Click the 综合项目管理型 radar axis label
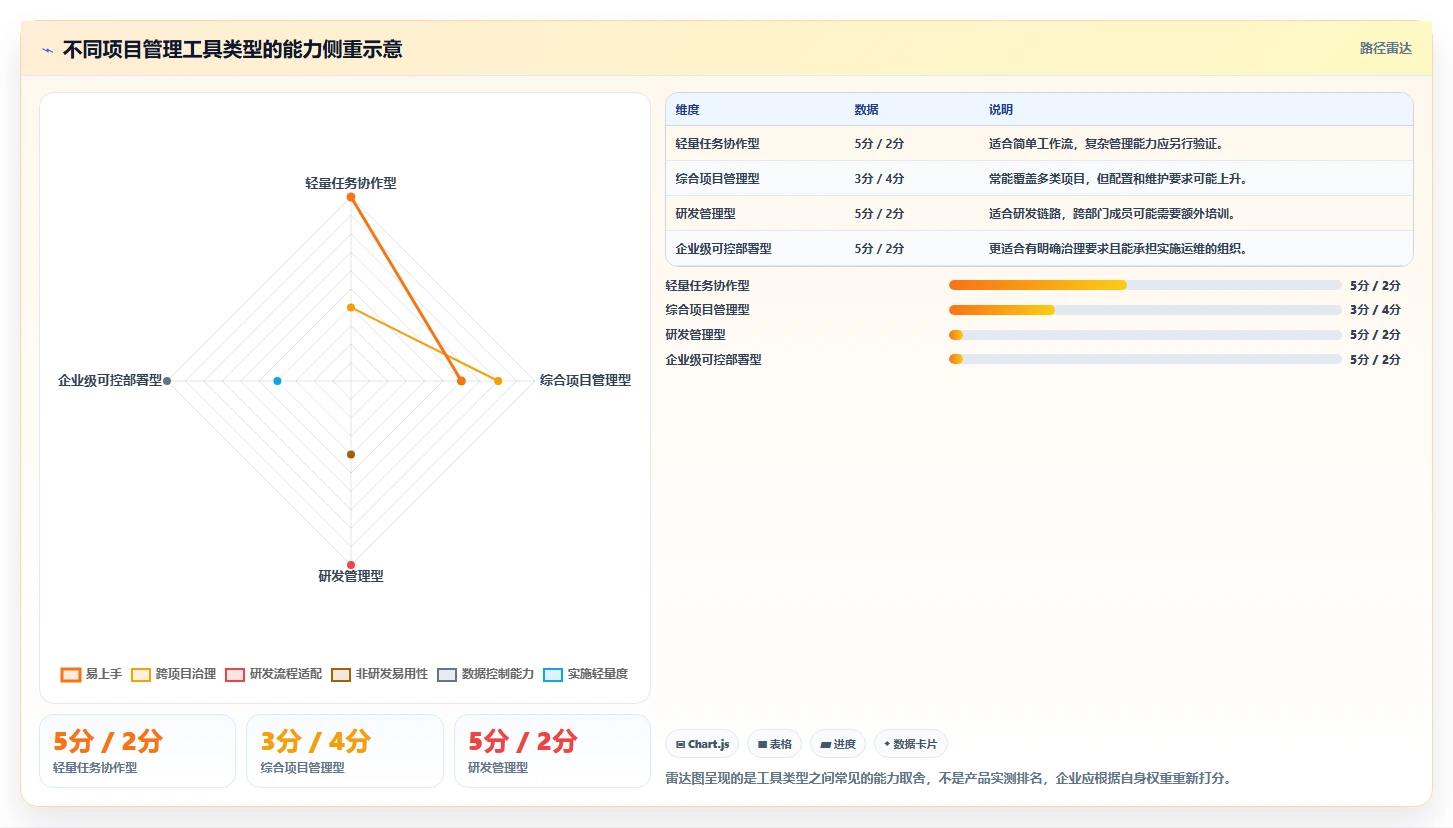This screenshot has height=828, width=1453. [585, 380]
